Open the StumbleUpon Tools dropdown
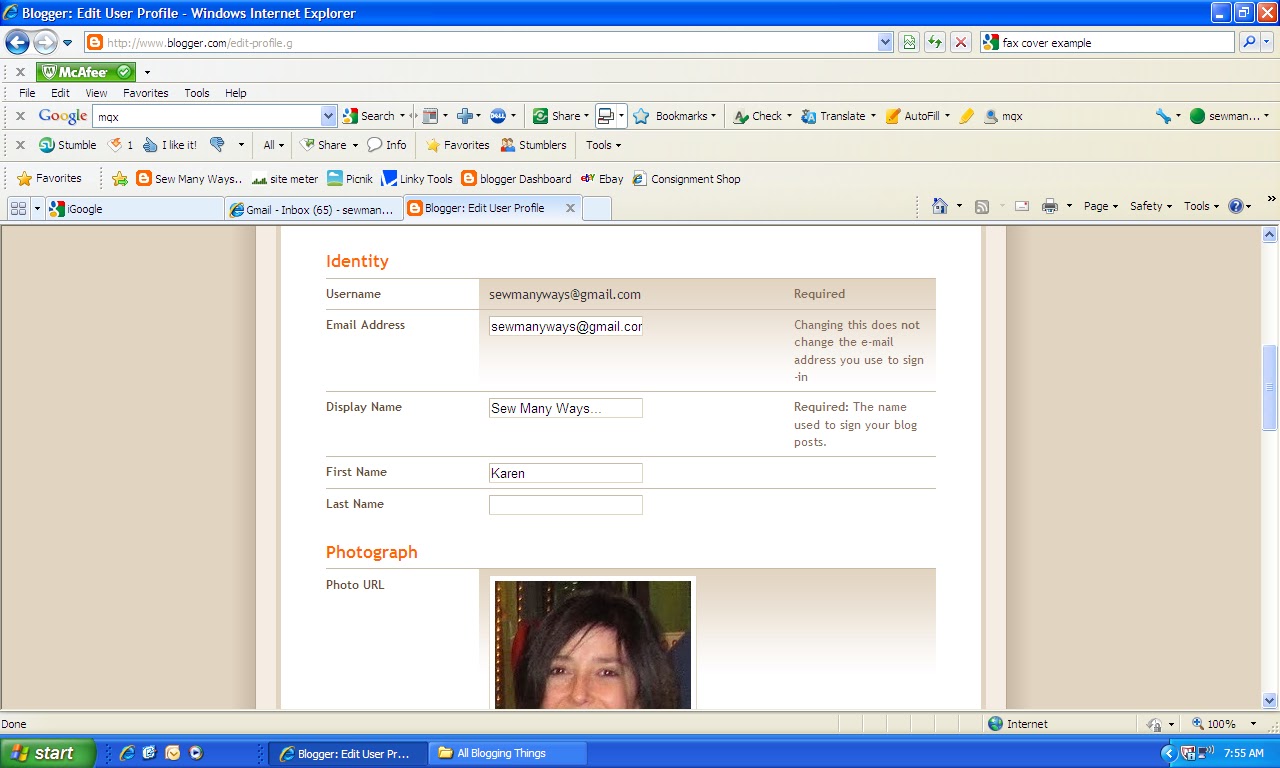This screenshot has width=1280, height=768. (603, 145)
